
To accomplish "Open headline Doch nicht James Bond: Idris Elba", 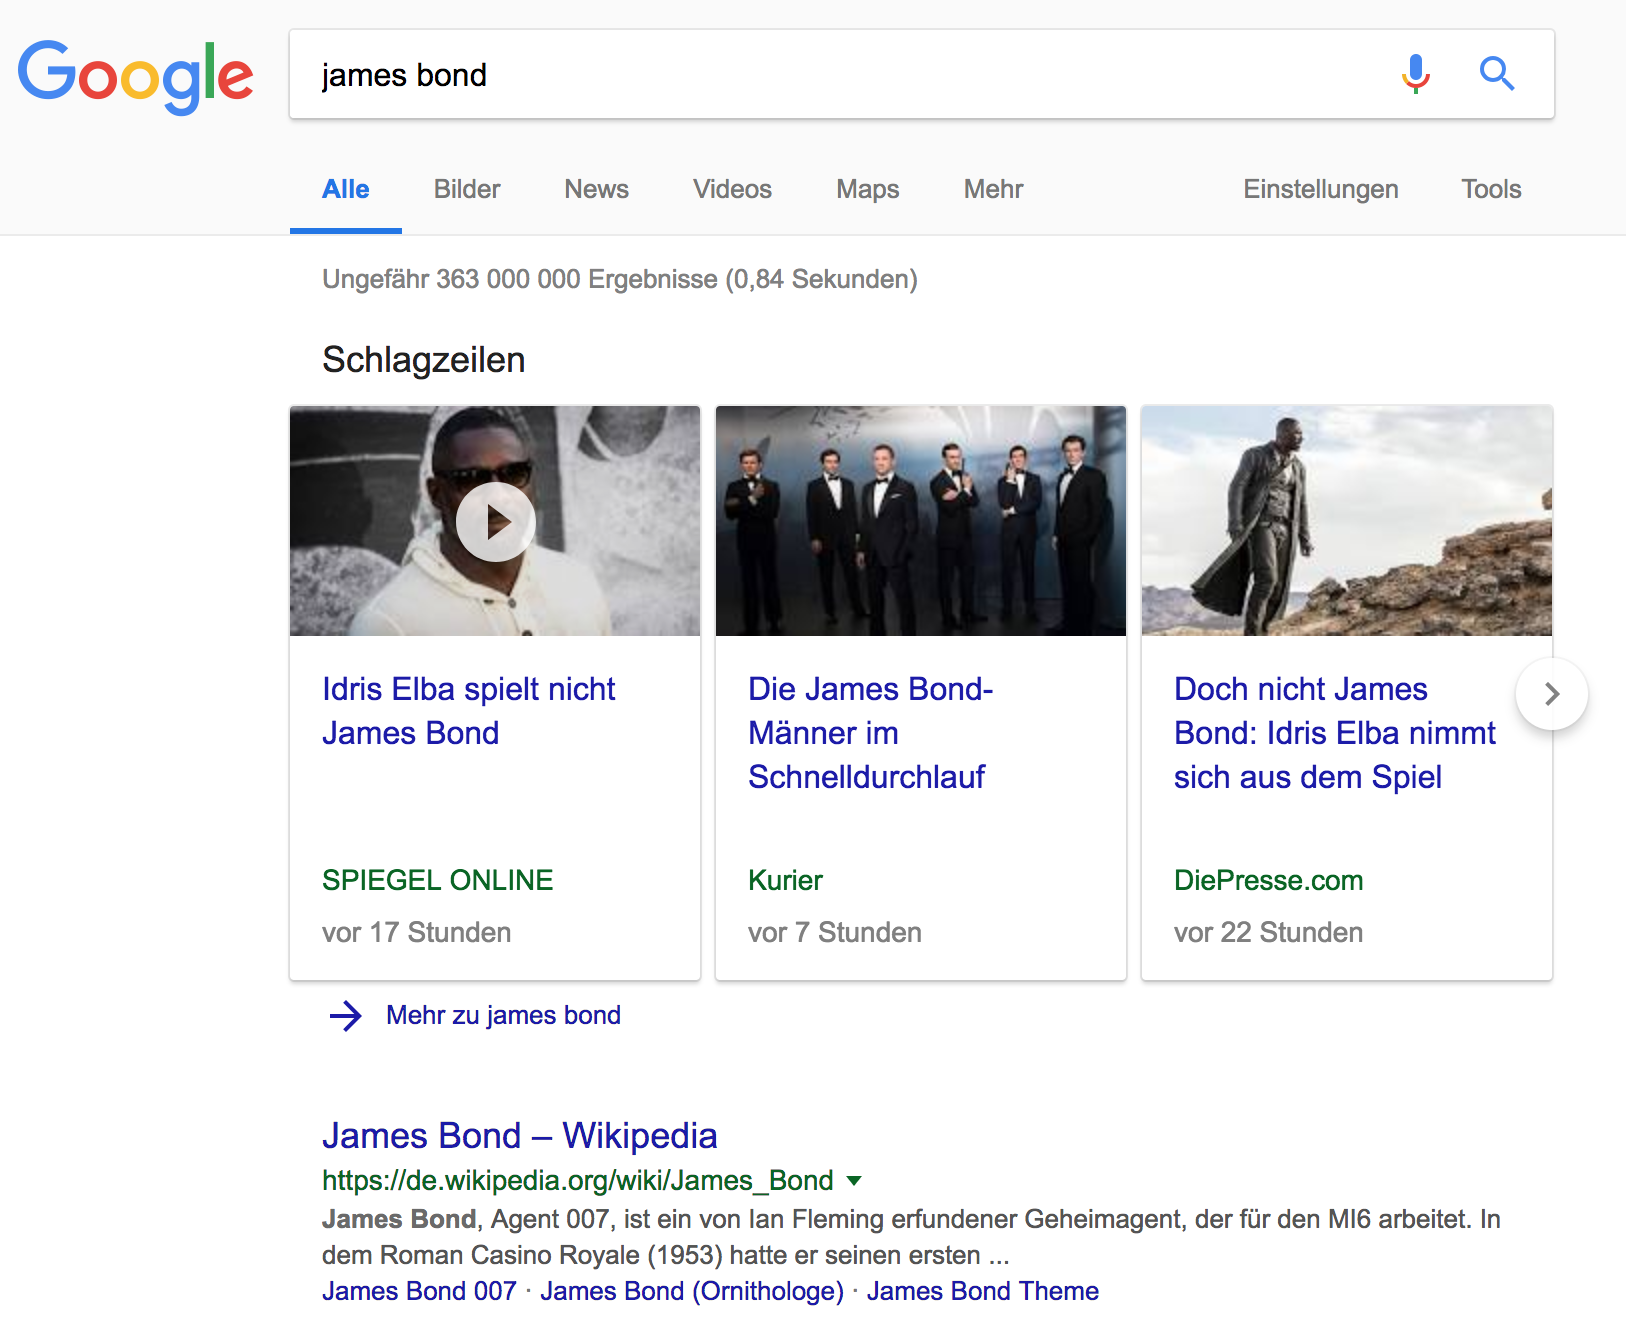I will pos(1334,733).
